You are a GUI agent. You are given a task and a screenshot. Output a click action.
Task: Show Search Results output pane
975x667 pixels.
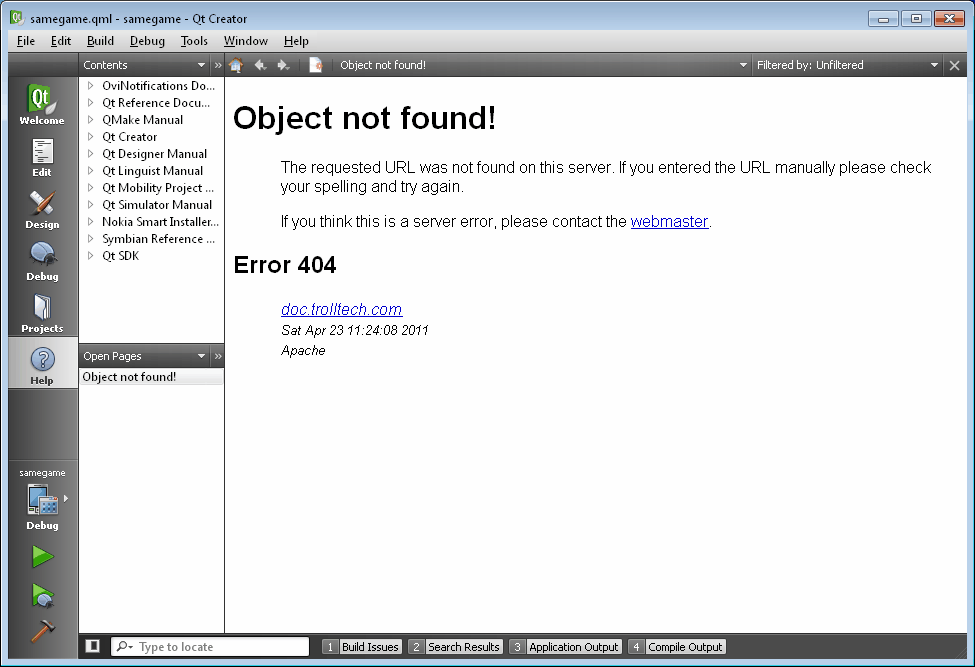point(456,647)
